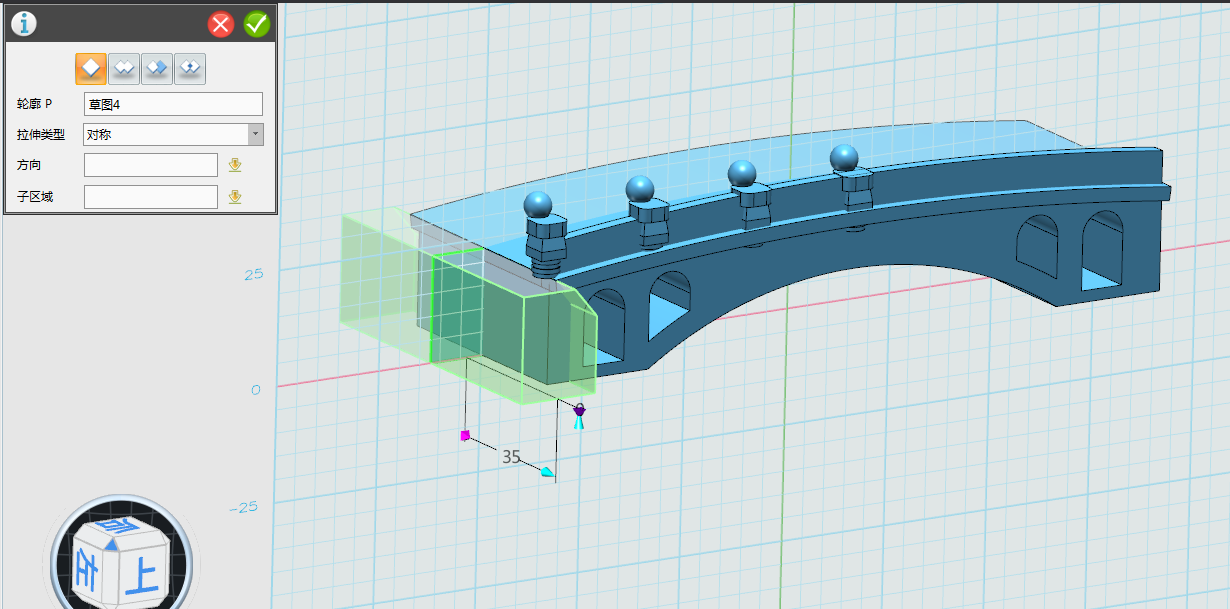Open the info help icon
This screenshot has height=609, width=1230.
23,23
